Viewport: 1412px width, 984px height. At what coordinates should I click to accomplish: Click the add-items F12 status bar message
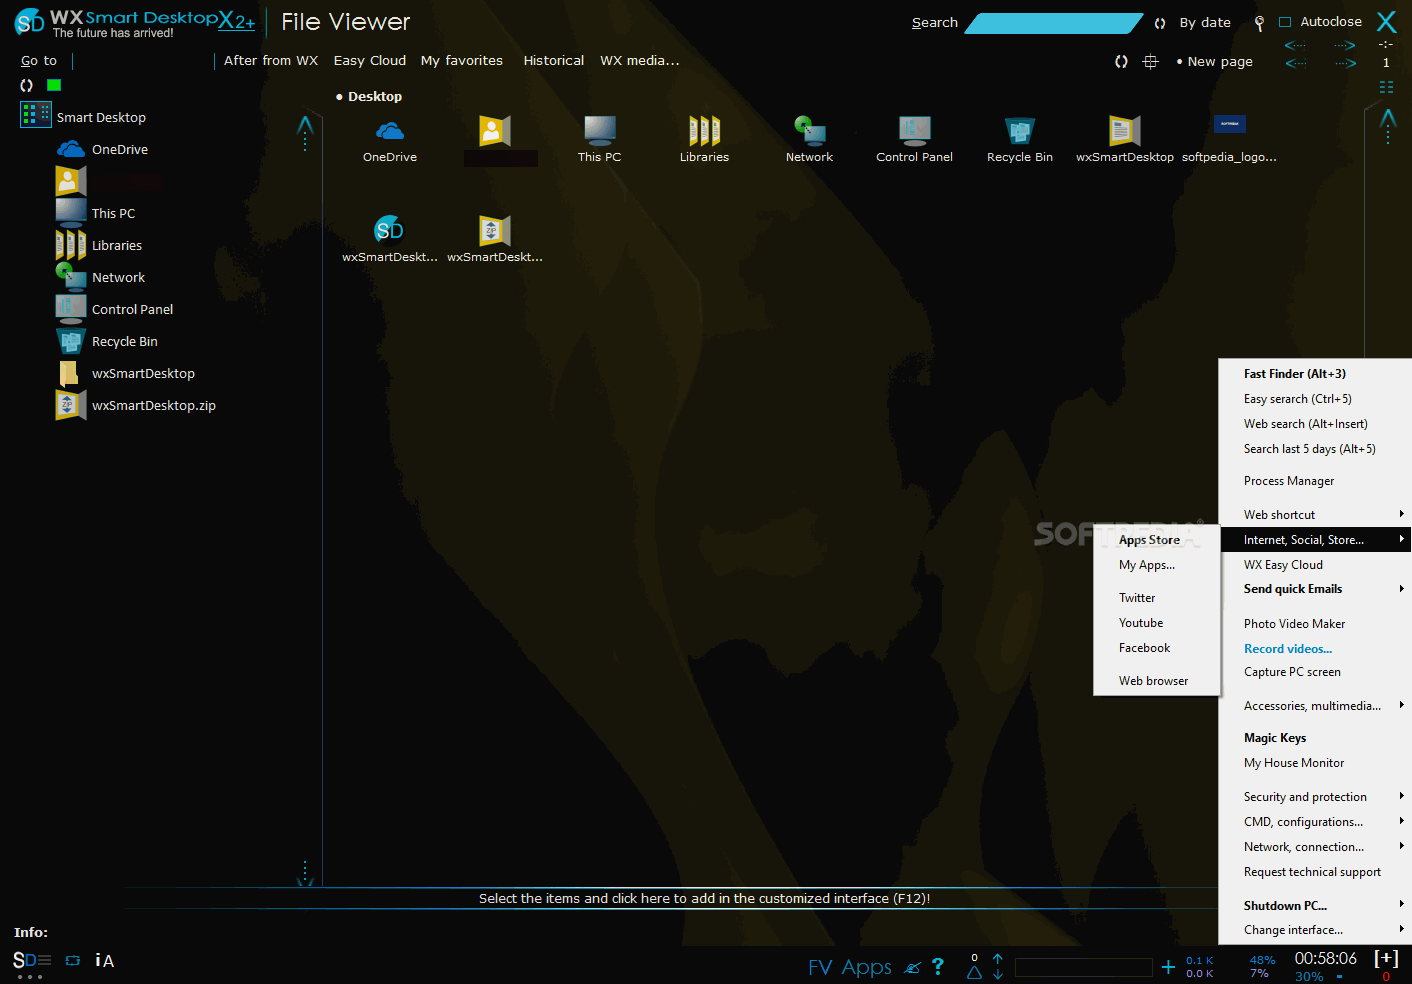[704, 899]
